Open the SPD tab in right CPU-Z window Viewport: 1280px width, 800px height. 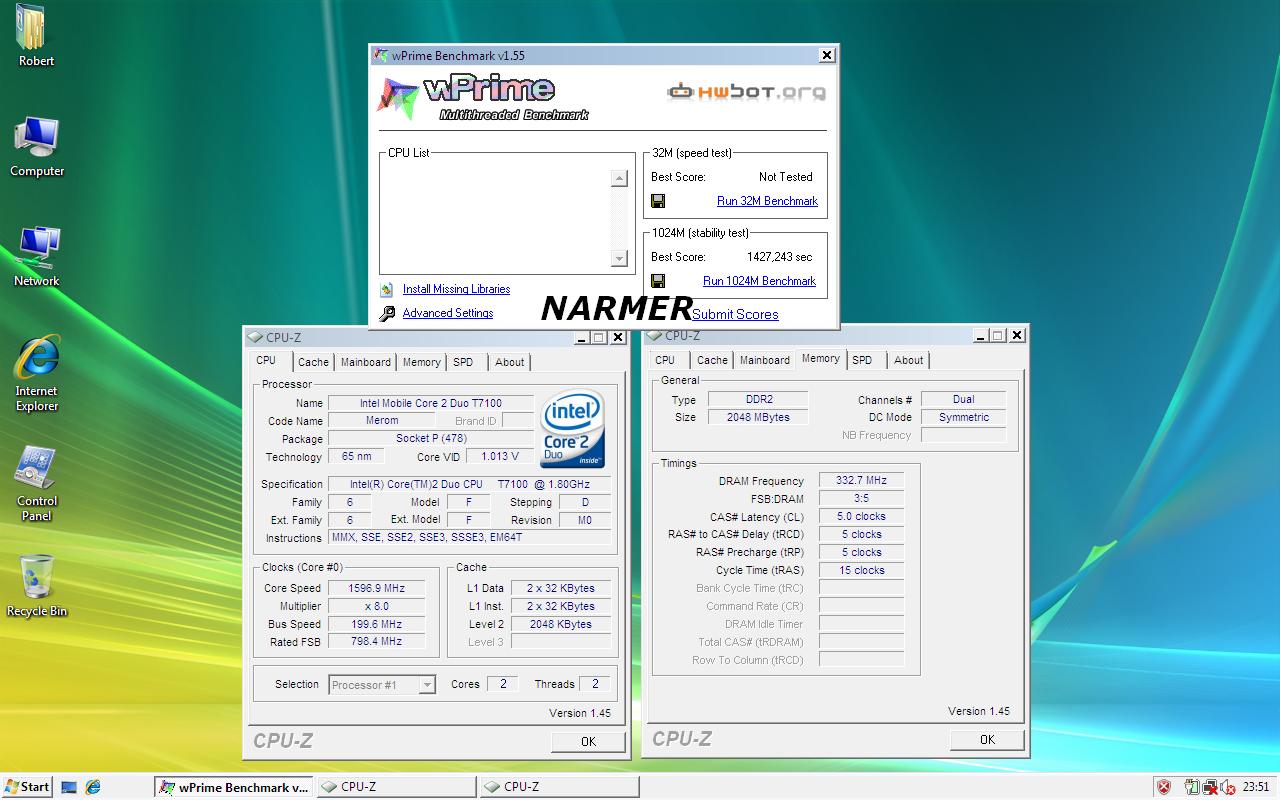tap(862, 360)
